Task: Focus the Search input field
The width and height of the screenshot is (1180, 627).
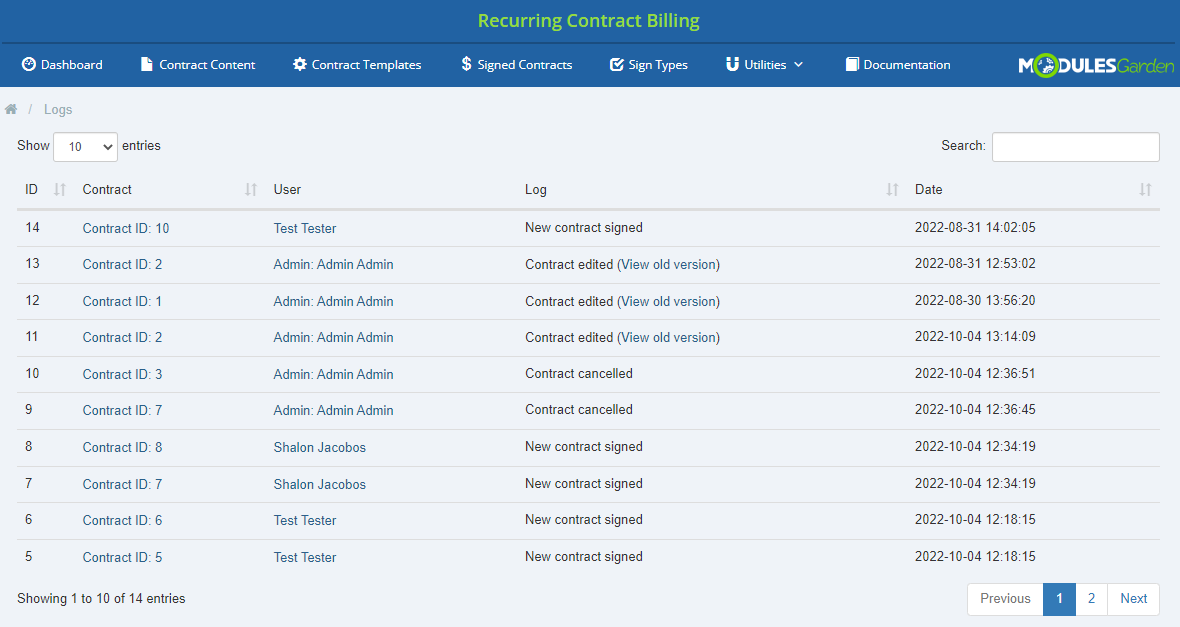Action: point(1075,147)
